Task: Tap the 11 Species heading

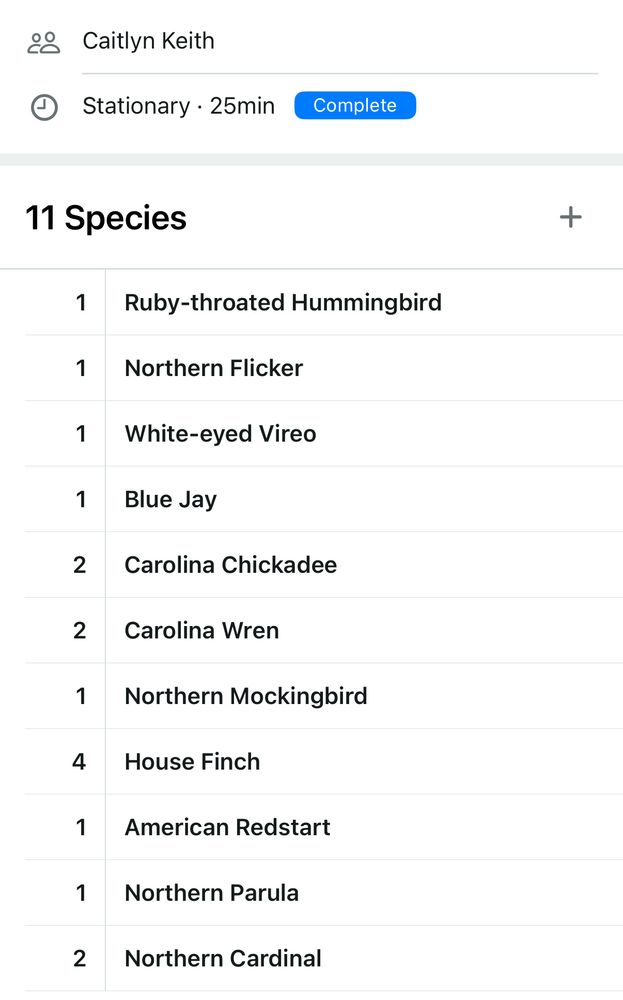Action: coord(106,218)
